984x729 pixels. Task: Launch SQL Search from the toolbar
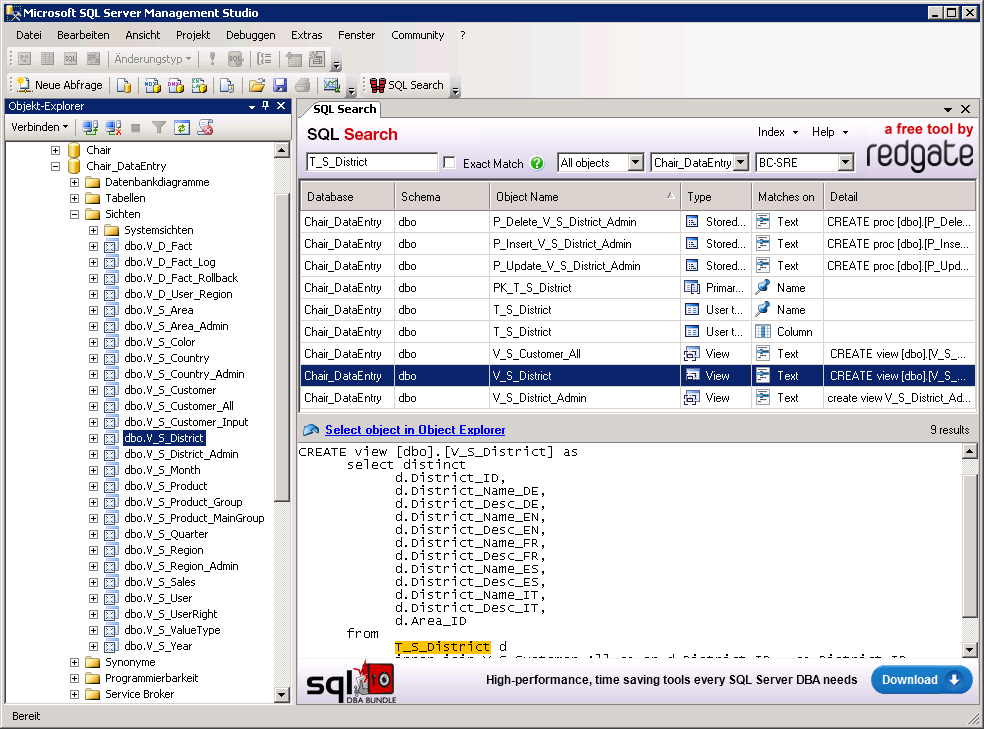tap(407, 85)
